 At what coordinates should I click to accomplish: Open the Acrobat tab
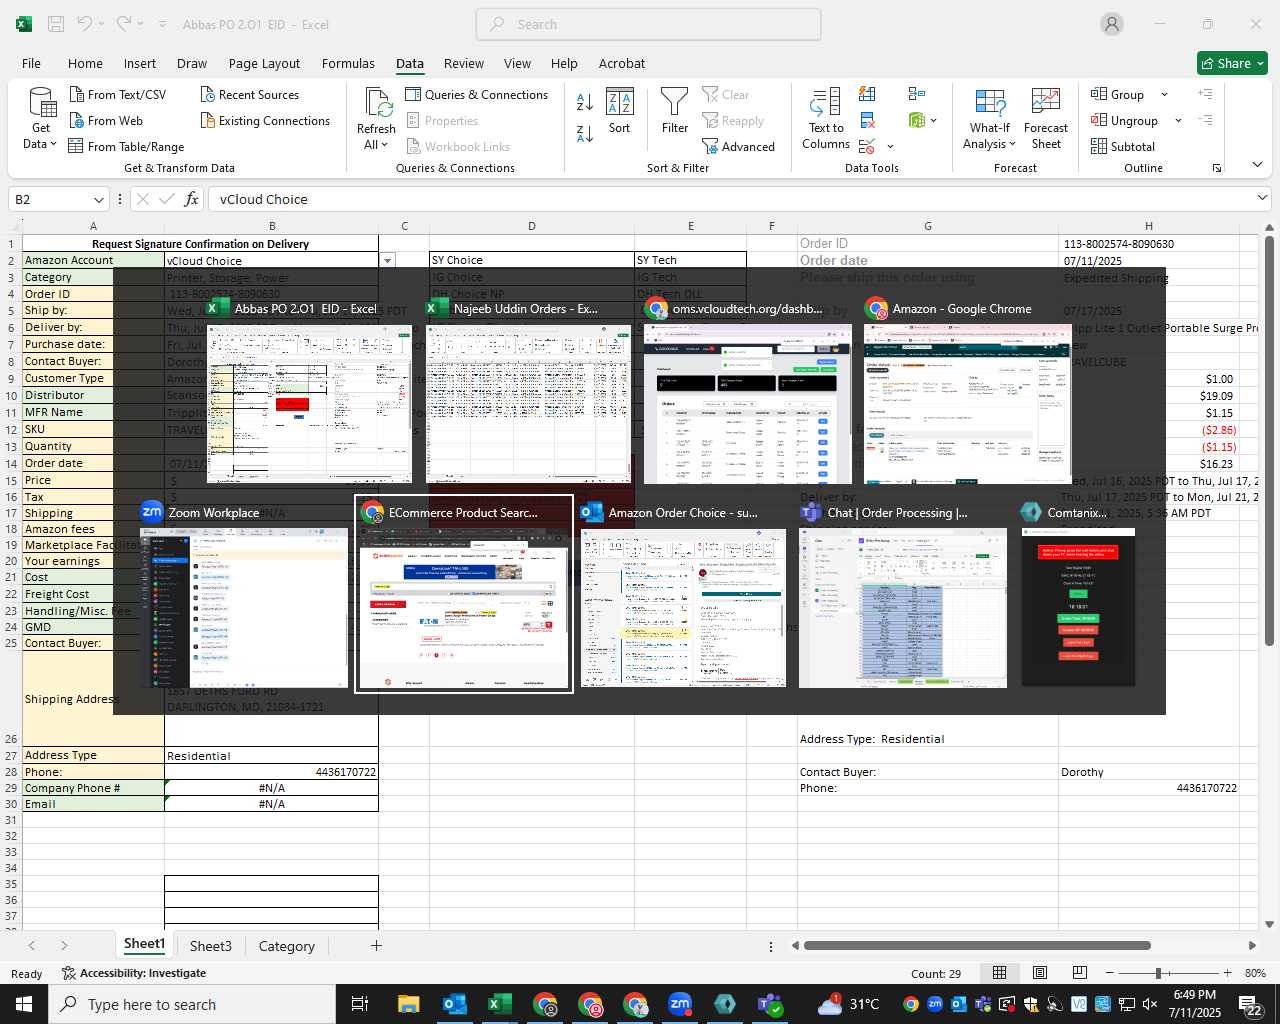[x=622, y=63]
